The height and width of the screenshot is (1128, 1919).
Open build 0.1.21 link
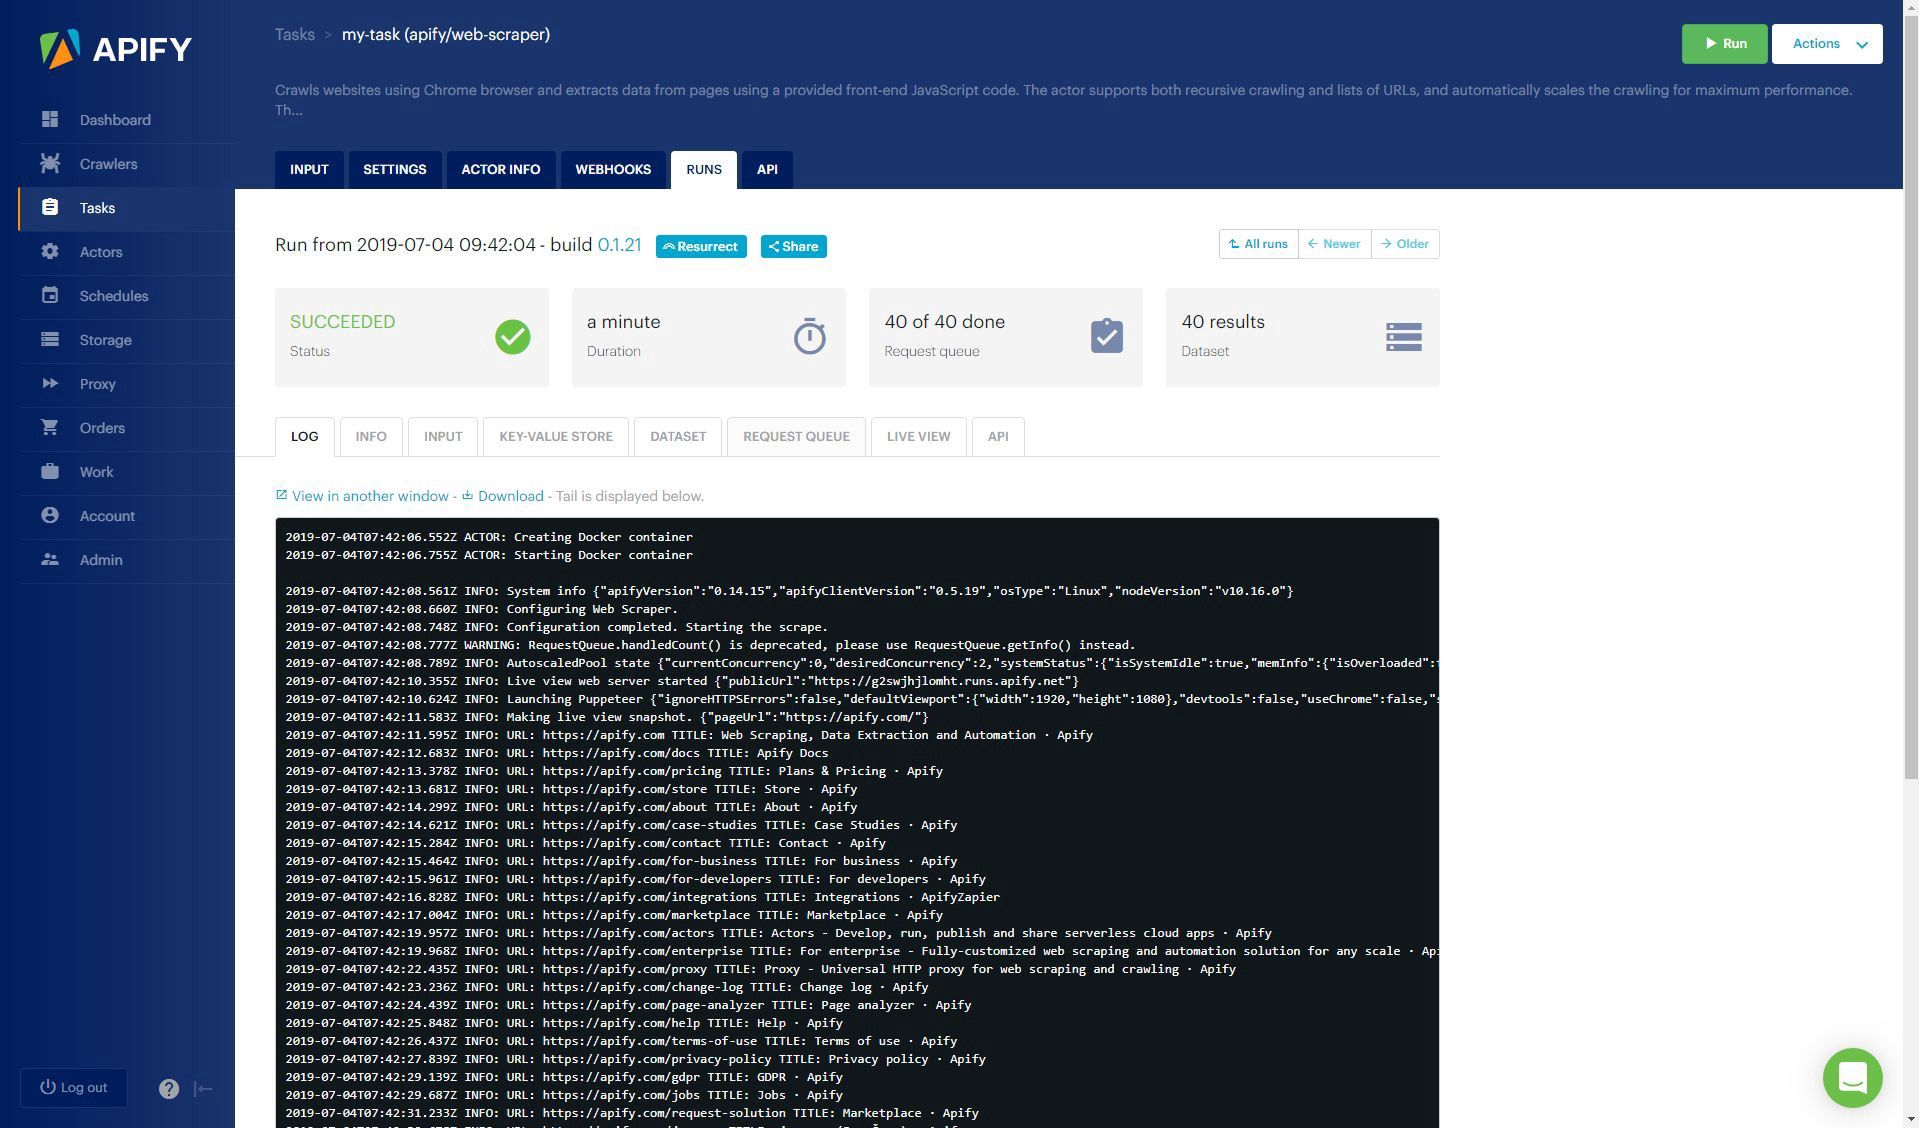tap(619, 245)
